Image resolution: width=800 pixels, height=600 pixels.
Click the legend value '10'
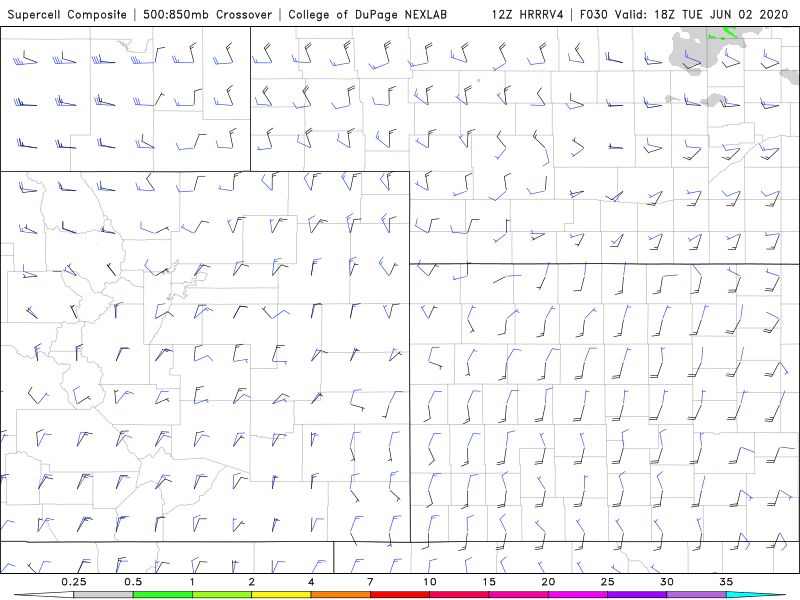tap(430, 582)
